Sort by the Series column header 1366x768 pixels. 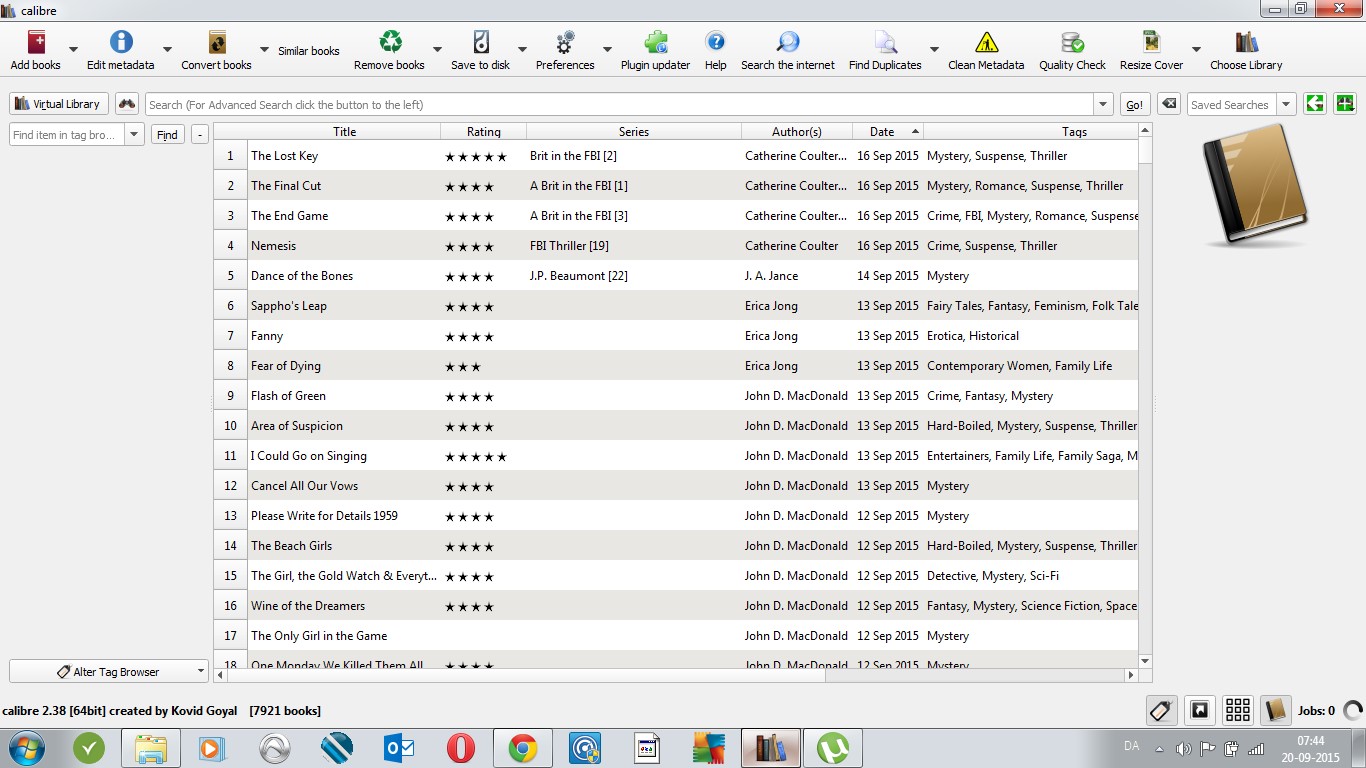click(634, 131)
